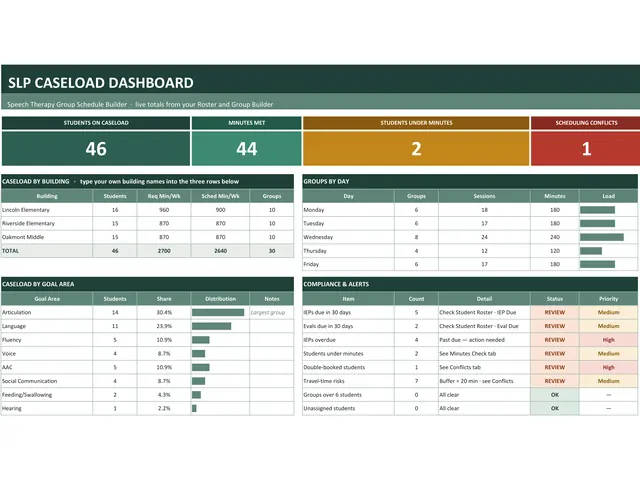Click the Tuesday row in Groups by Day
The height and width of the screenshot is (480, 640).
click(470, 223)
